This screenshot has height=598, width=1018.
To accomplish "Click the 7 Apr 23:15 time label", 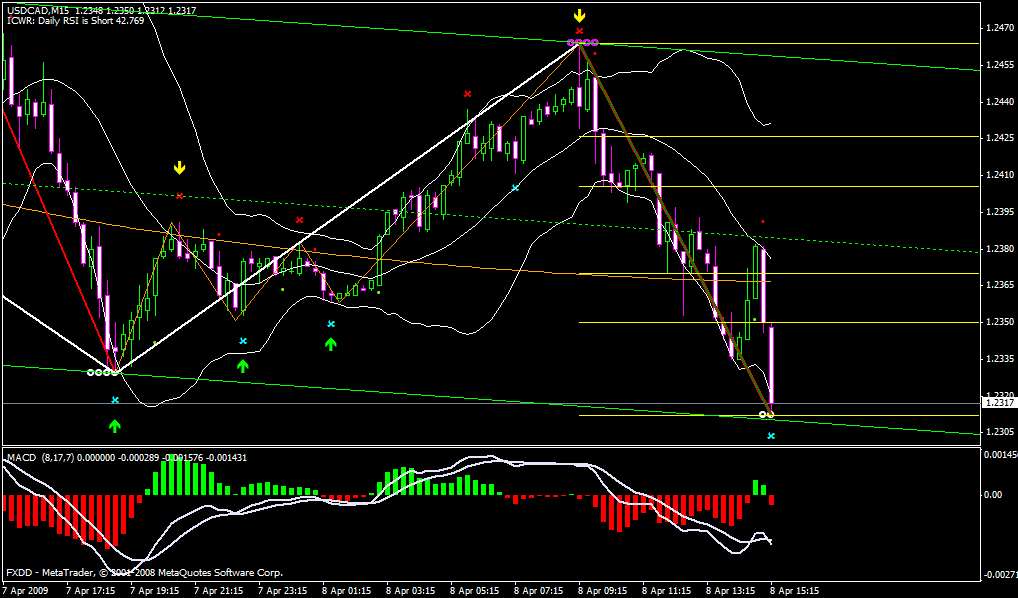I will pos(281,592).
